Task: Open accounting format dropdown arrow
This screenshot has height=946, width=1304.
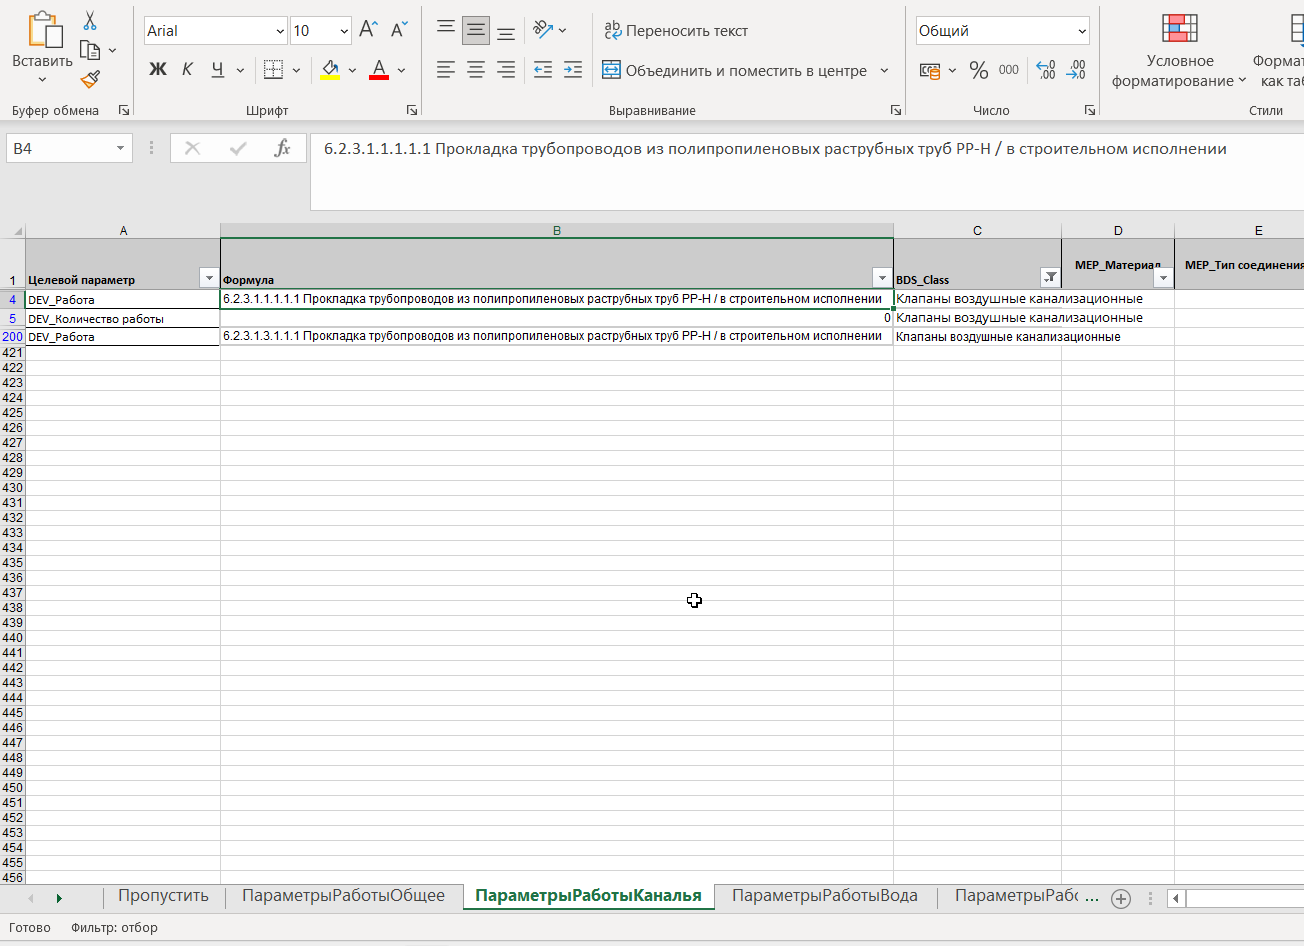Action: click(952, 70)
